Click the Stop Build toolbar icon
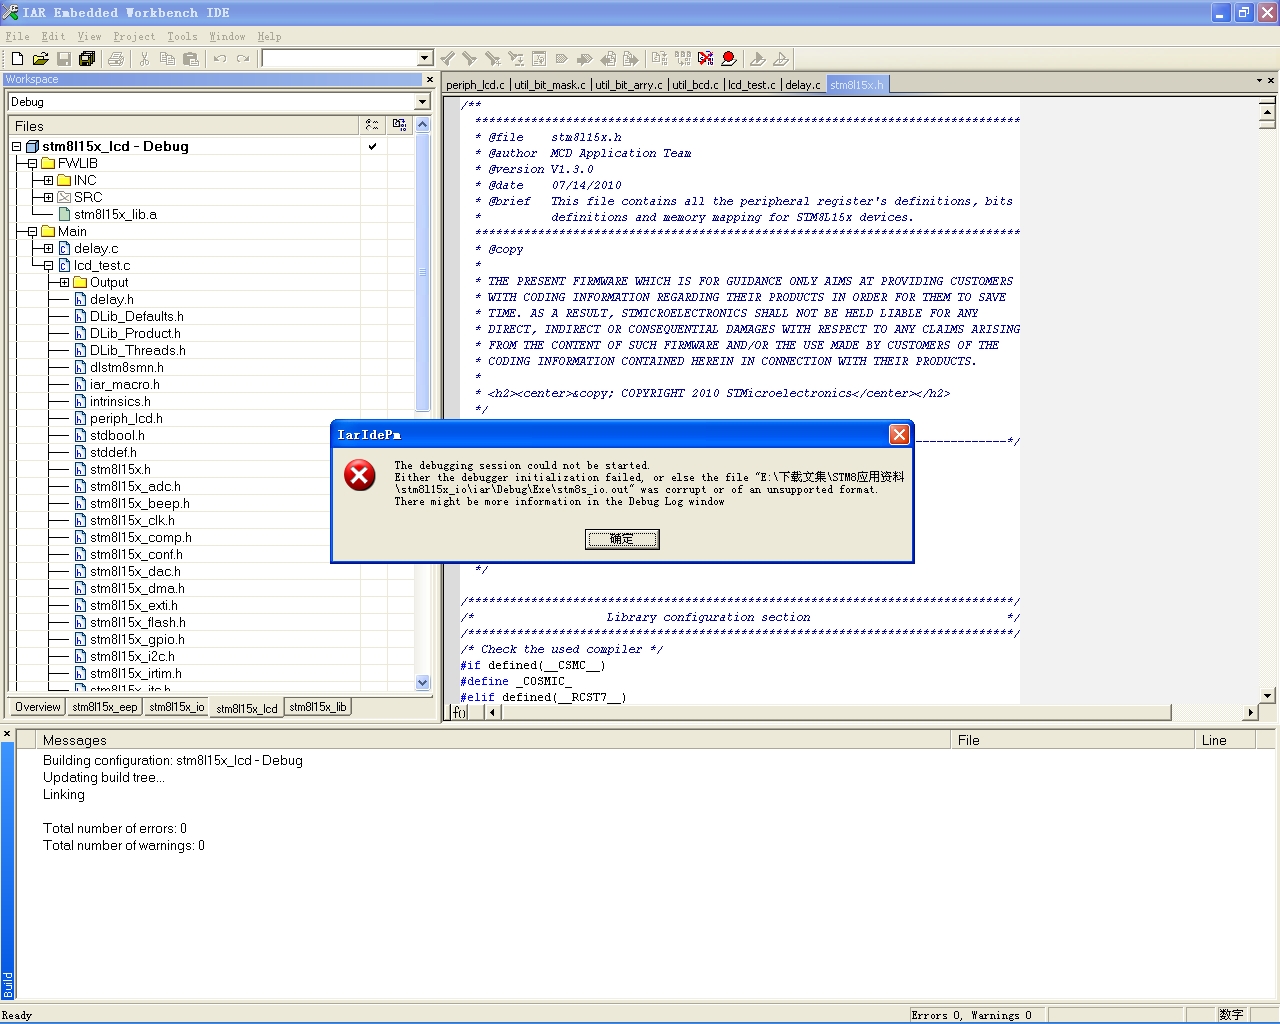 (x=706, y=59)
